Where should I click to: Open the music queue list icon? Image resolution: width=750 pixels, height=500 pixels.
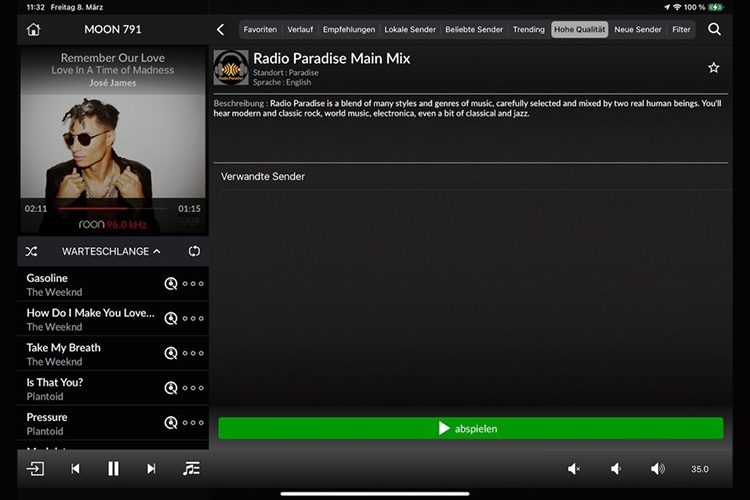pyautogui.click(x=191, y=469)
